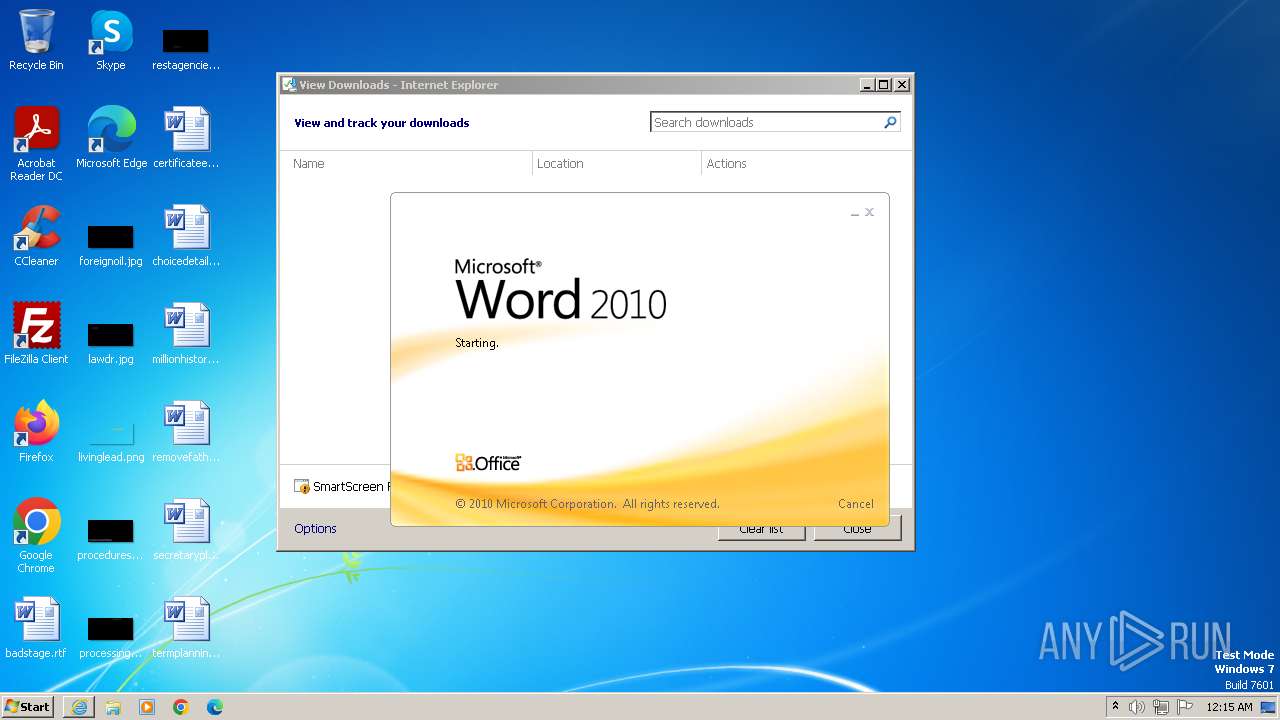The width and height of the screenshot is (1280, 720).
Task: Select the certificatee Word document
Action: pyautogui.click(x=186, y=137)
